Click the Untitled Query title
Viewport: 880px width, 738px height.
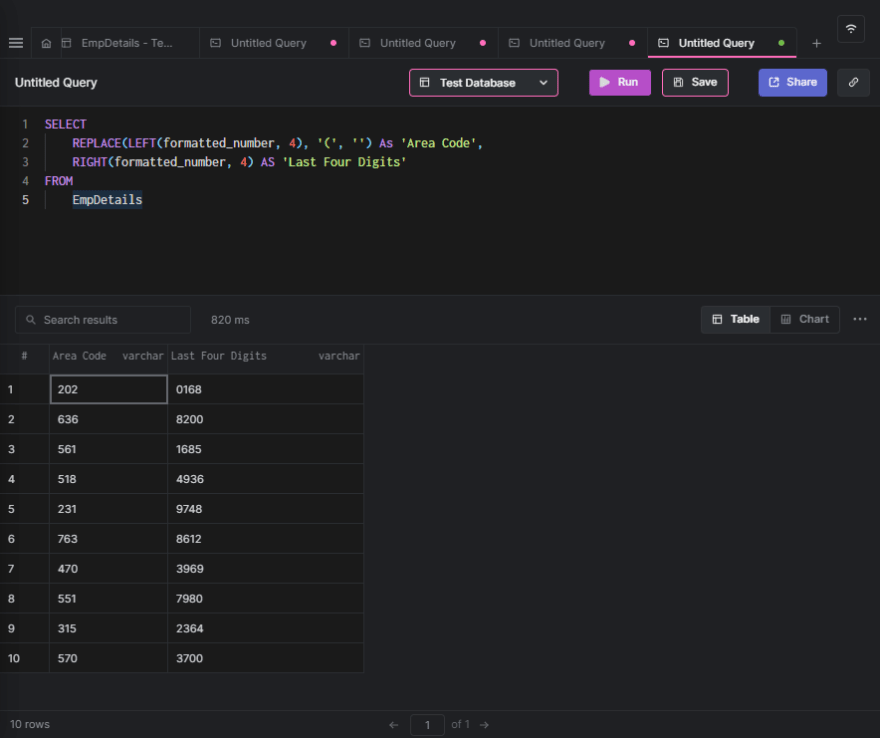coord(56,82)
